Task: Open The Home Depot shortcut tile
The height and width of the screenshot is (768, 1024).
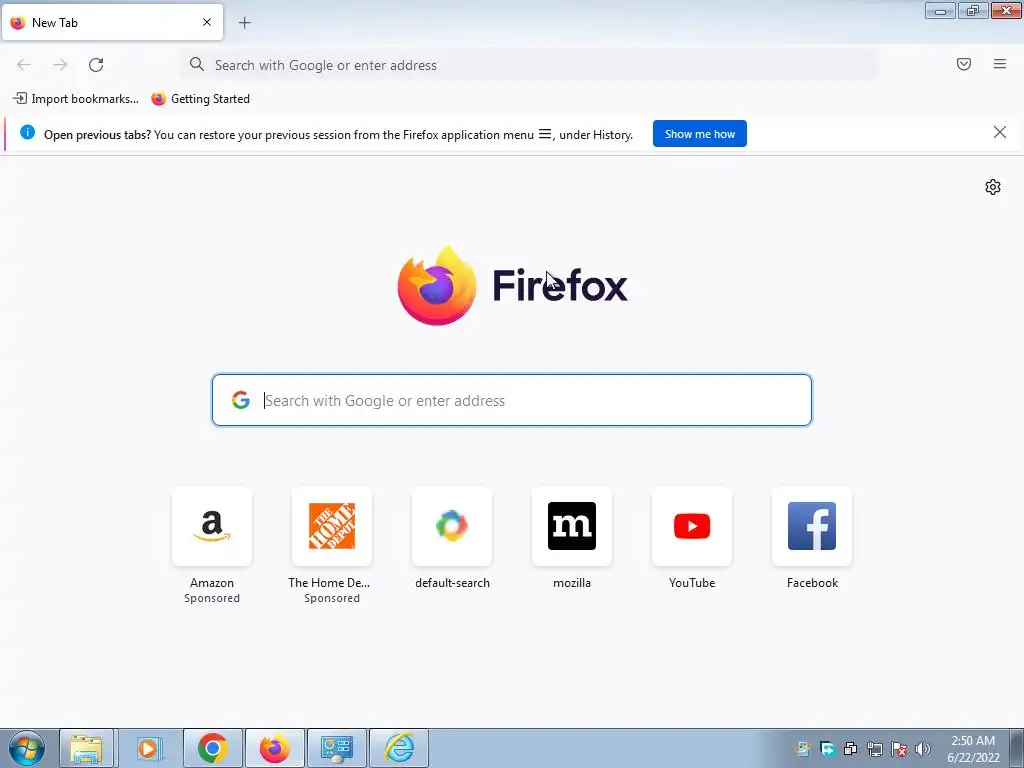Action: (x=332, y=526)
